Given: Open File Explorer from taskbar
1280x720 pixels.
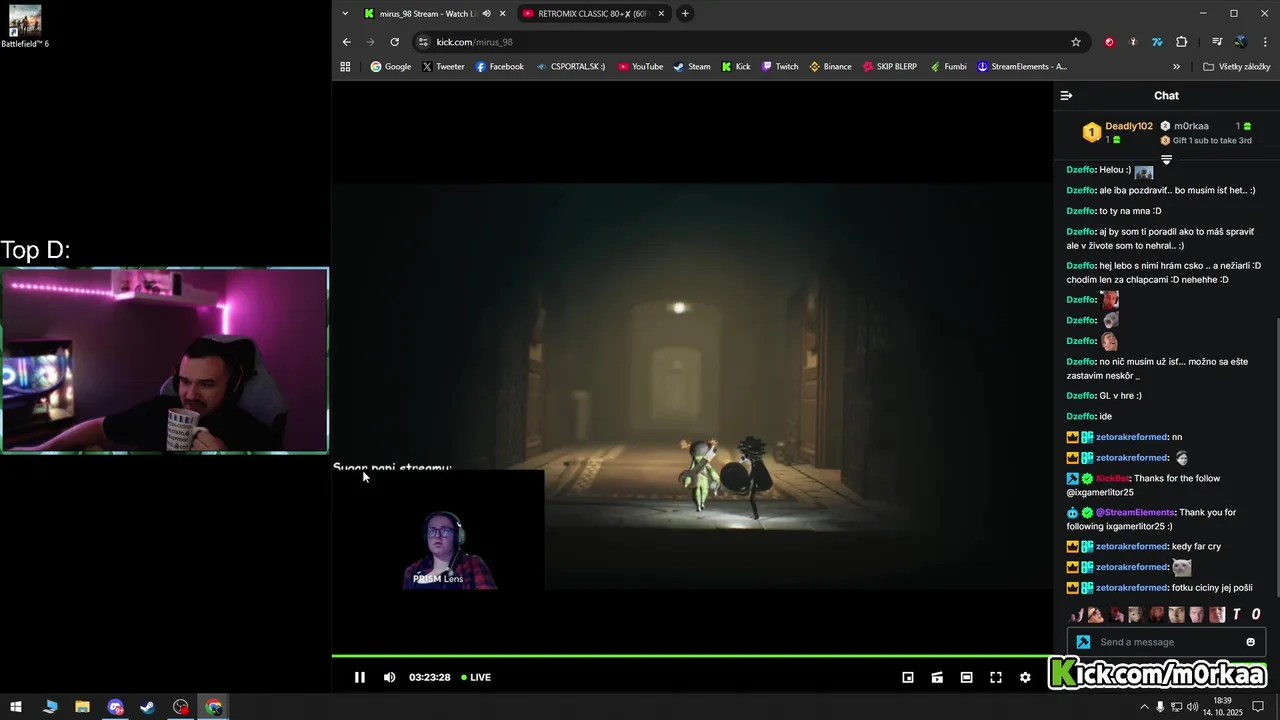Looking at the screenshot, I should tap(82, 707).
